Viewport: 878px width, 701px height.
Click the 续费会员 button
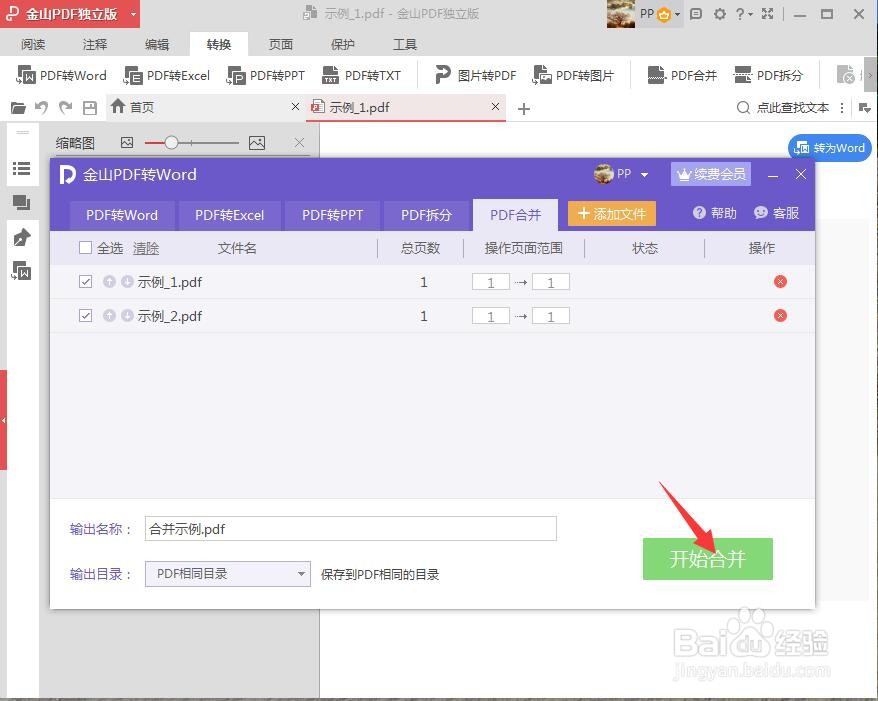pyautogui.click(x=711, y=174)
